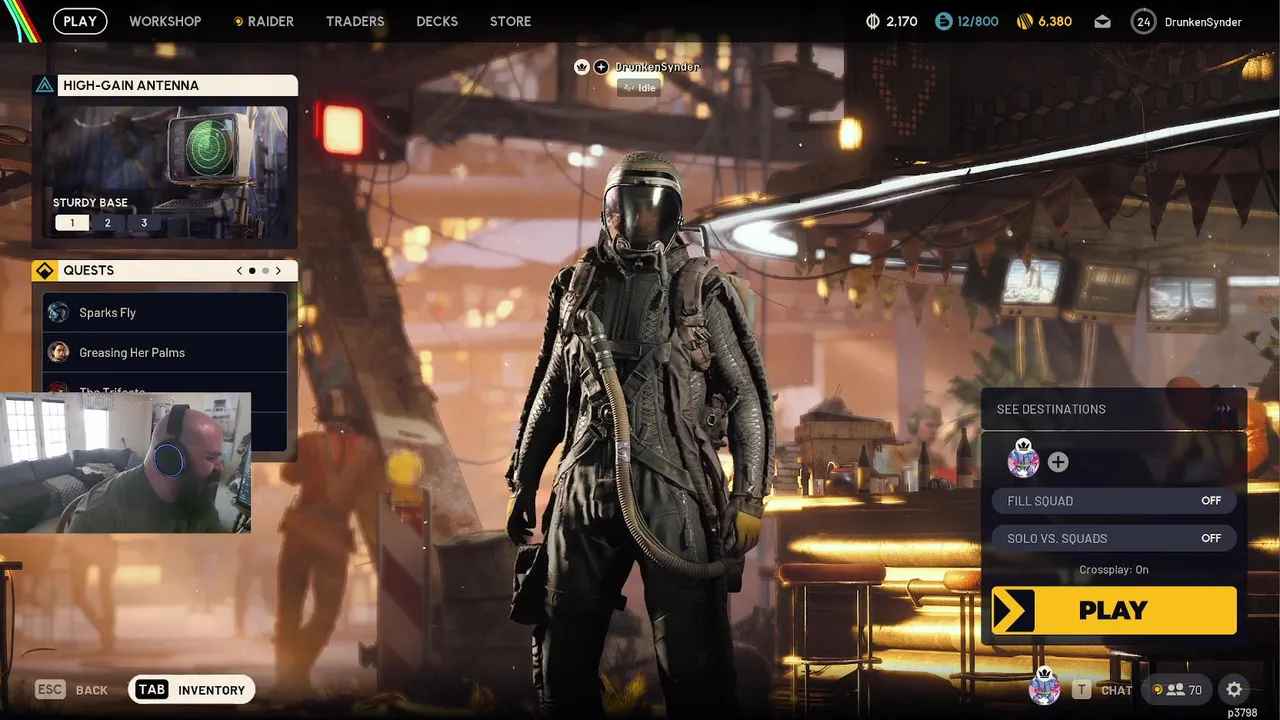Click the gold currency icon showing 6,380
The width and height of the screenshot is (1280, 720).
(x=1024, y=22)
